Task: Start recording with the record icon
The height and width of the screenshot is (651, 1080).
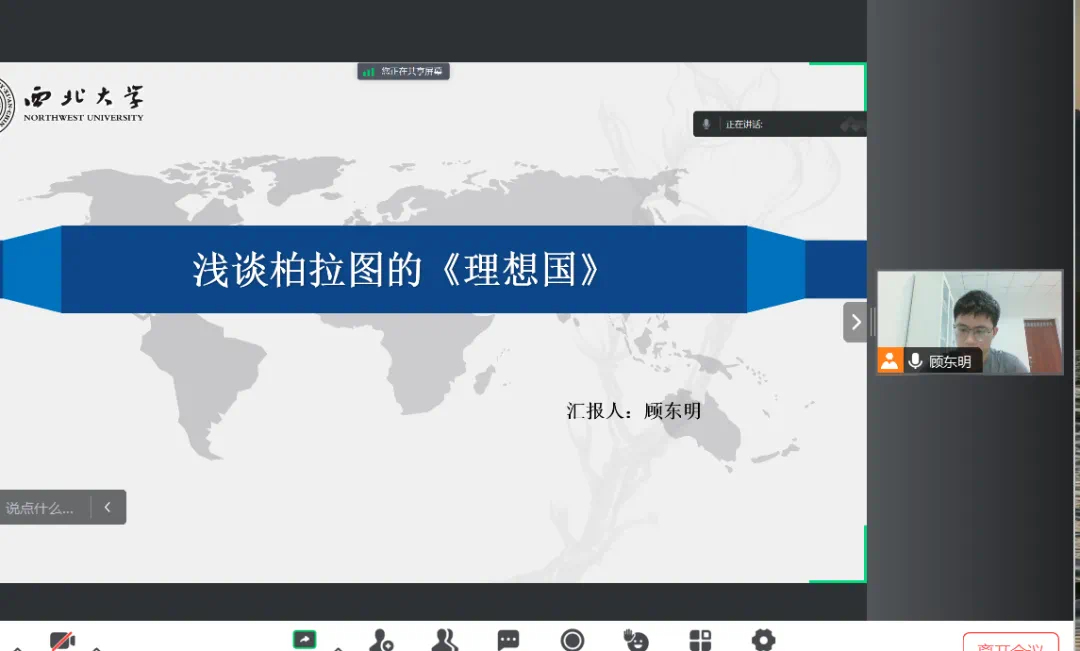Action: pos(572,640)
